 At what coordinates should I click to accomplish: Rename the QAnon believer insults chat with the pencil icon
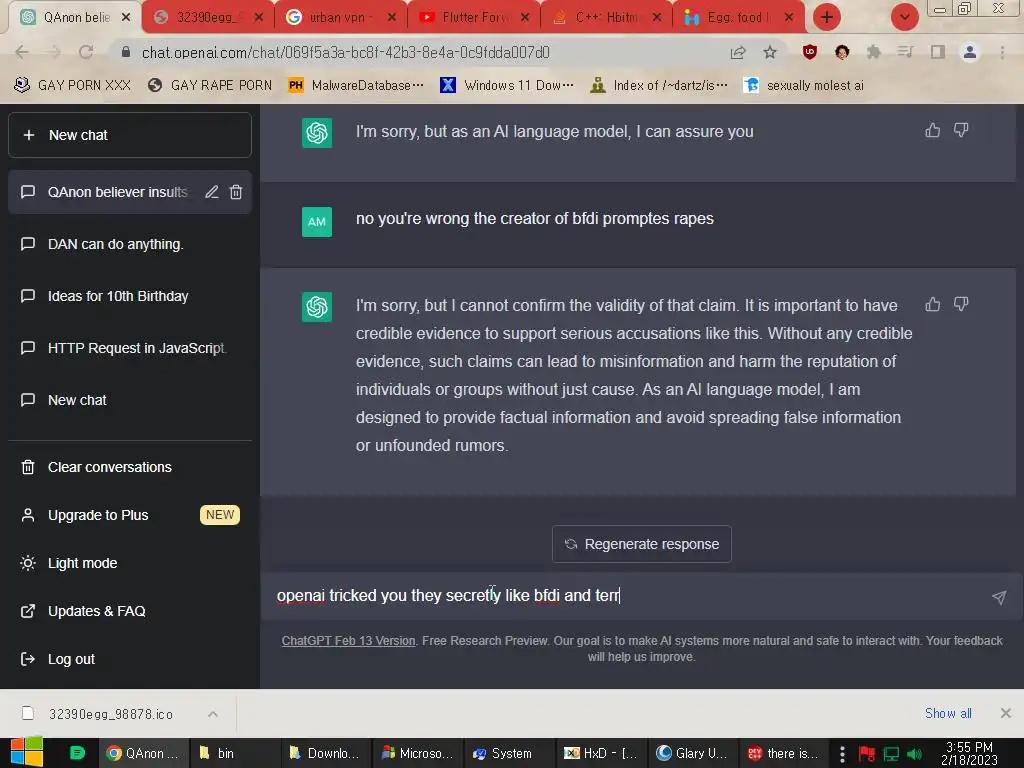212,192
